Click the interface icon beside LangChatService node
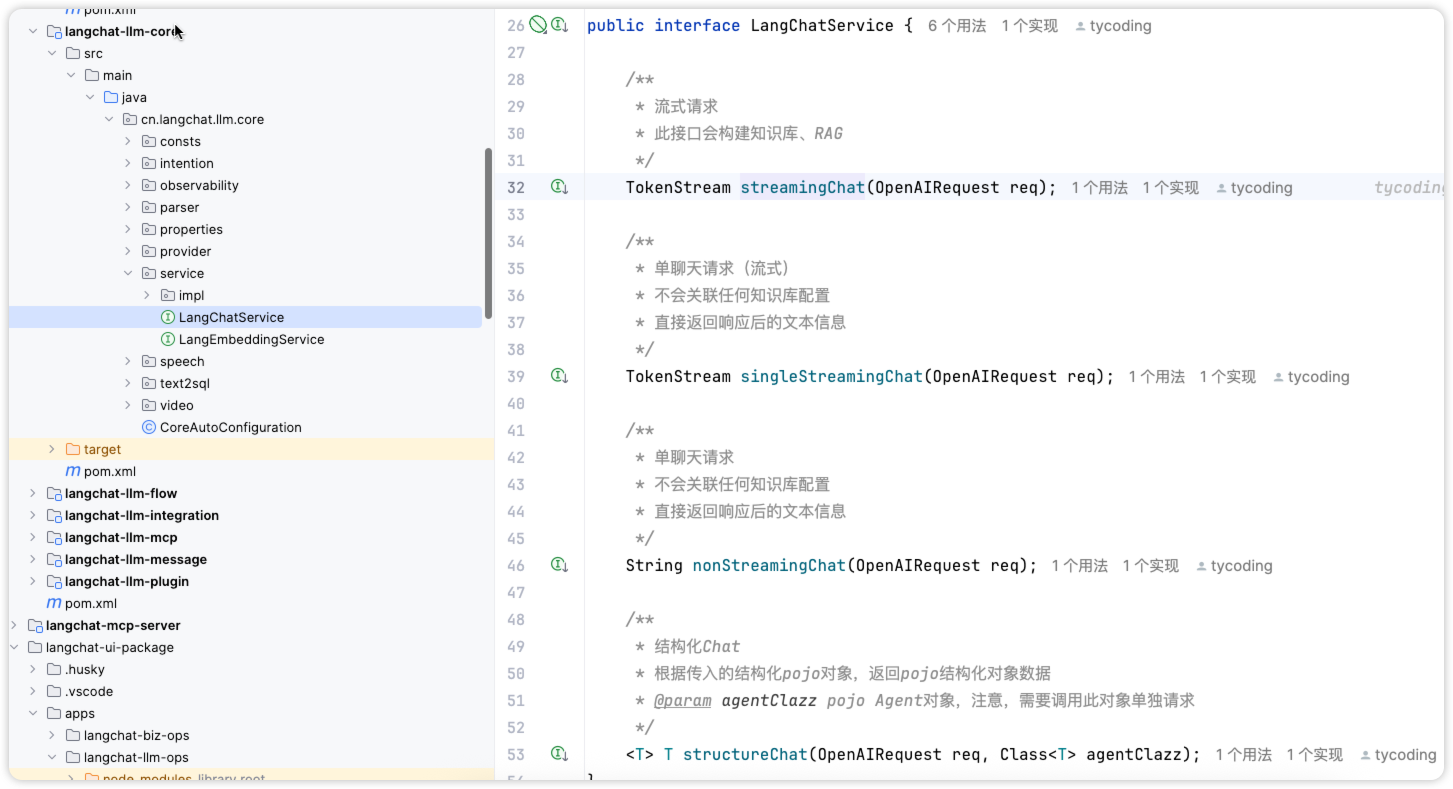Screen dimensions: 1453x789 coord(169,317)
